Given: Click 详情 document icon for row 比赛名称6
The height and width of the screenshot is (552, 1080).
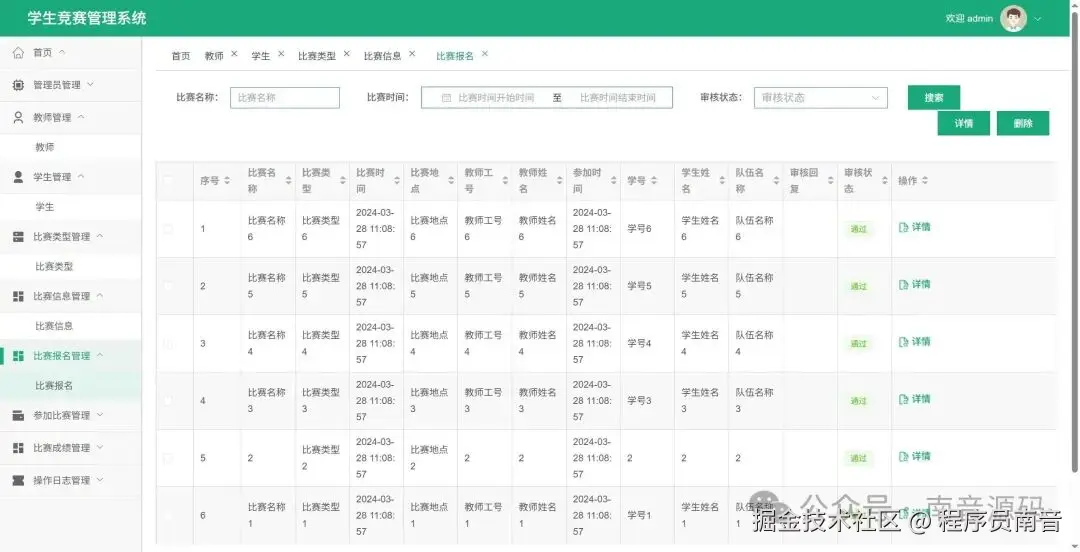Looking at the screenshot, I should tap(904, 227).
